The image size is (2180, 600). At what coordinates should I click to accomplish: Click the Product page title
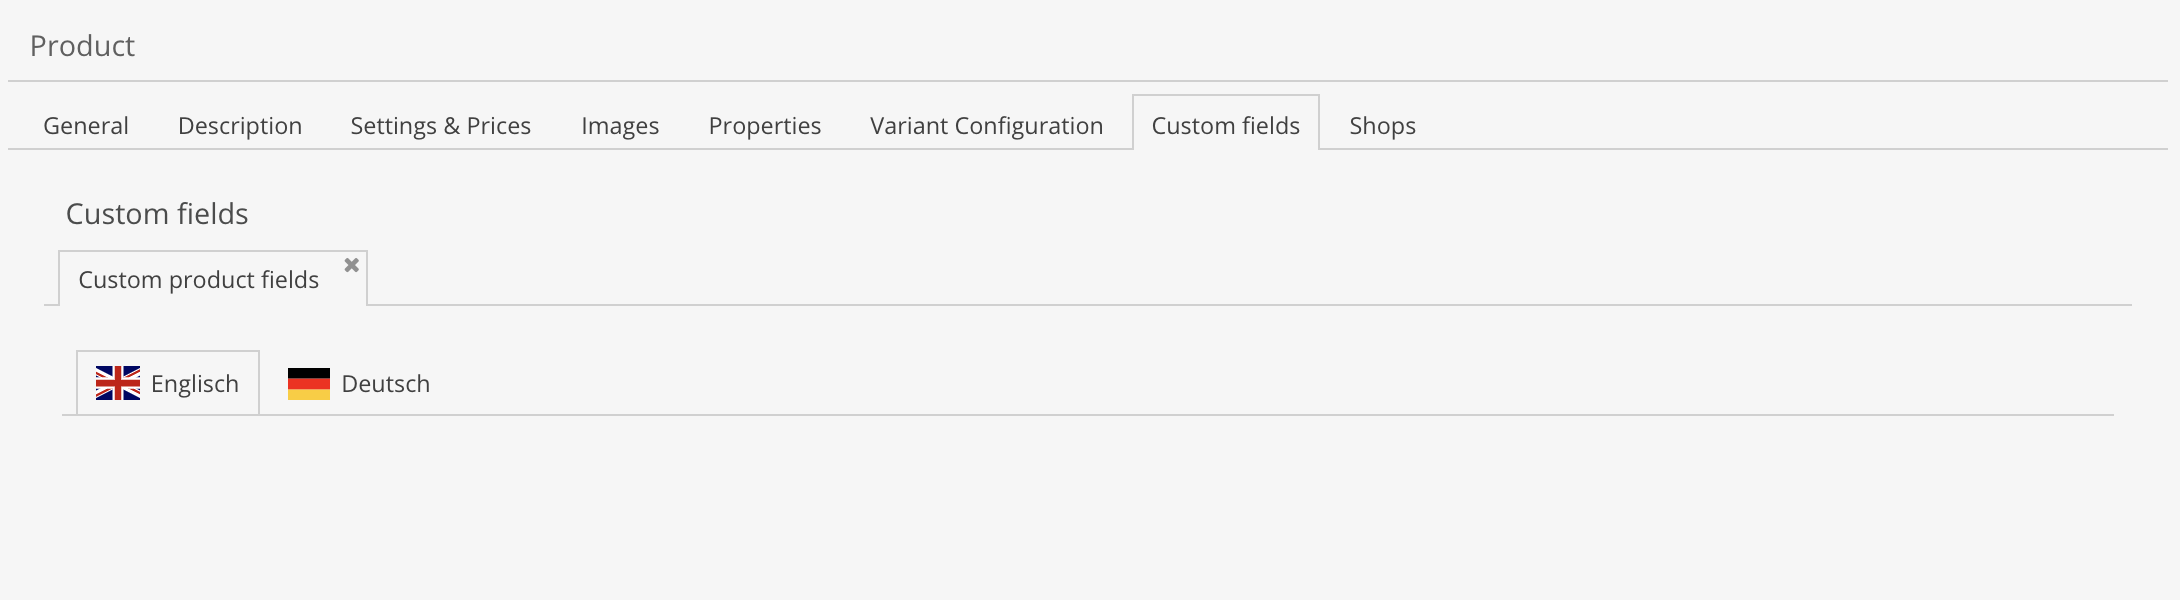click(x=82, y=46)
